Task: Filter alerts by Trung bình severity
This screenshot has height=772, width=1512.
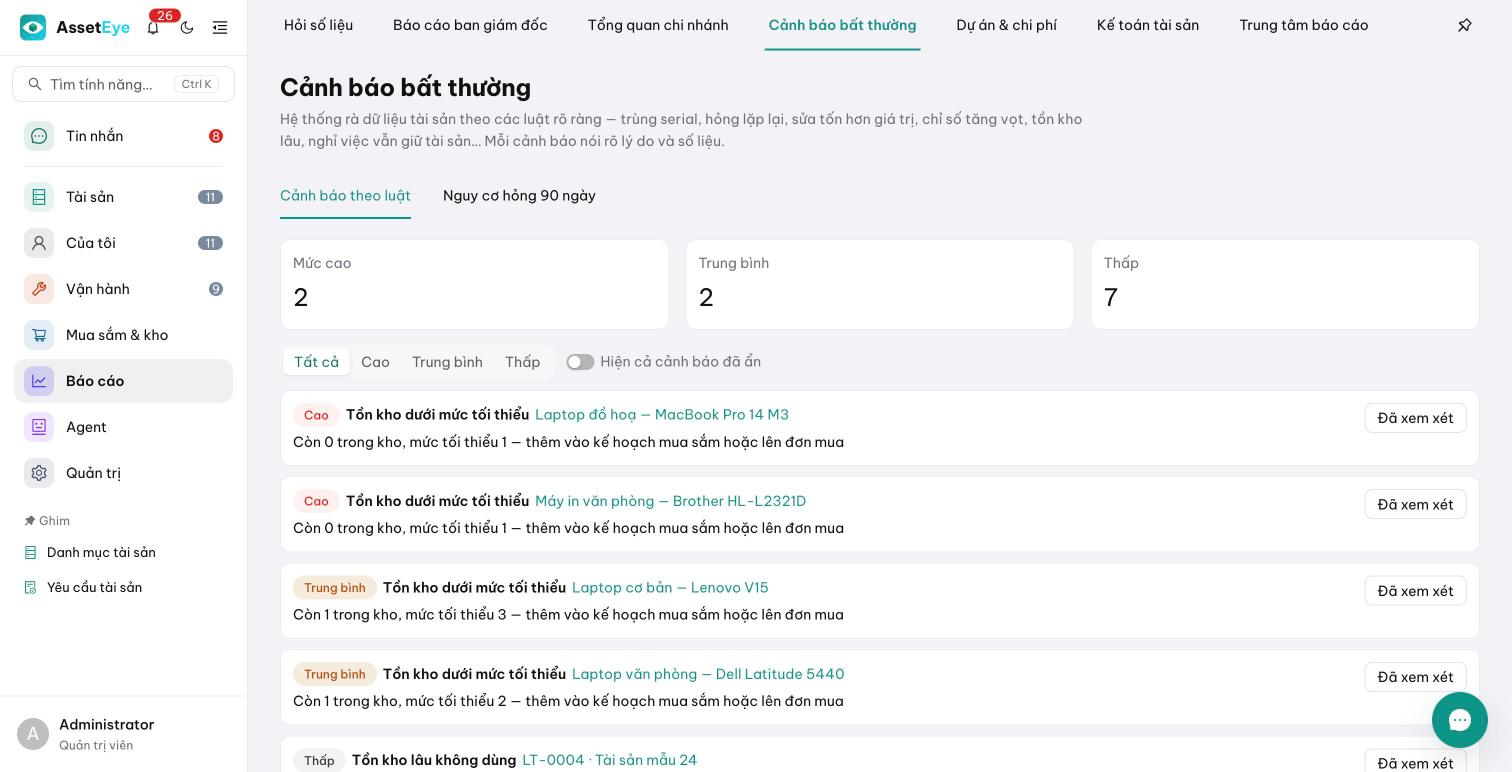Action: (447, 362)
